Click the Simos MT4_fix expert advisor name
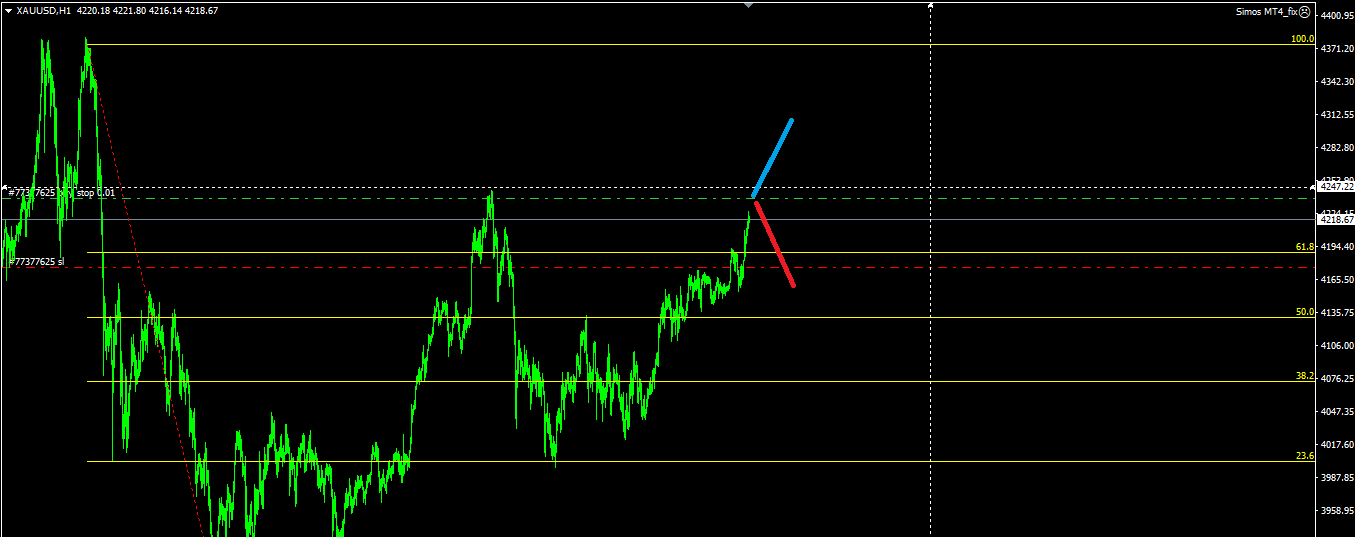 (1268, 12)
